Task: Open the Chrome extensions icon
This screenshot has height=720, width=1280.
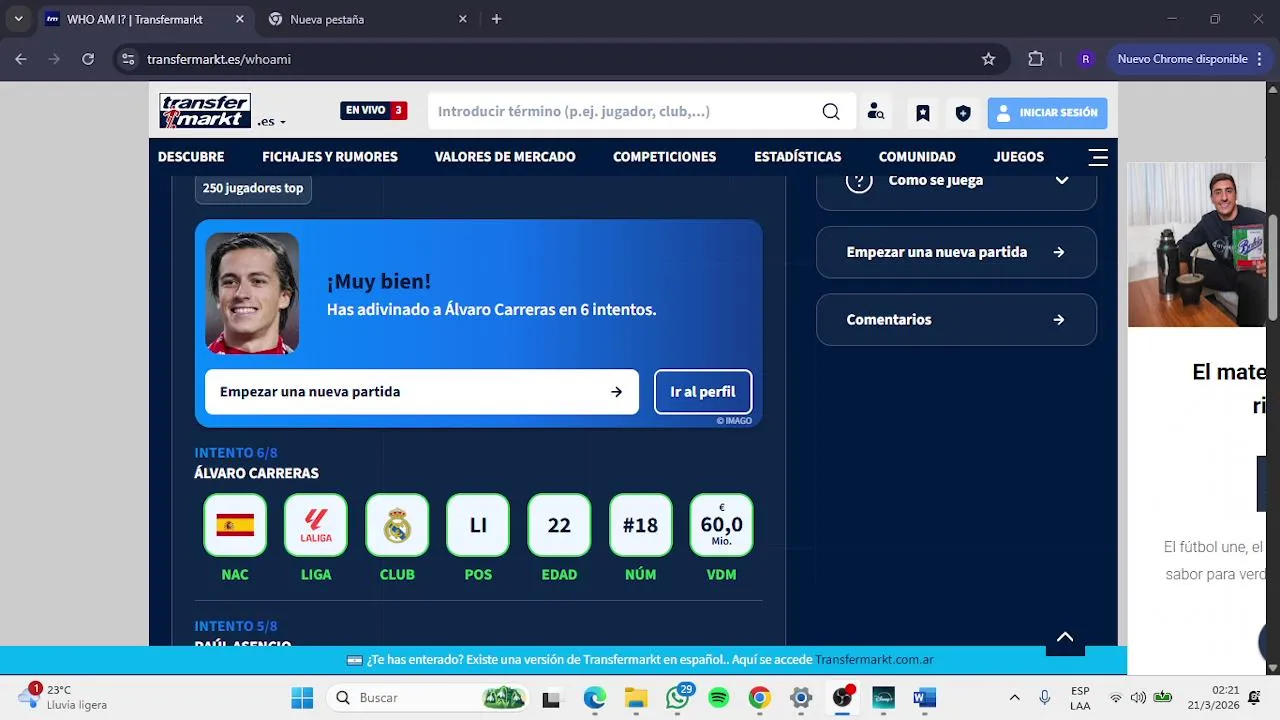Action: coord(1036,59)
